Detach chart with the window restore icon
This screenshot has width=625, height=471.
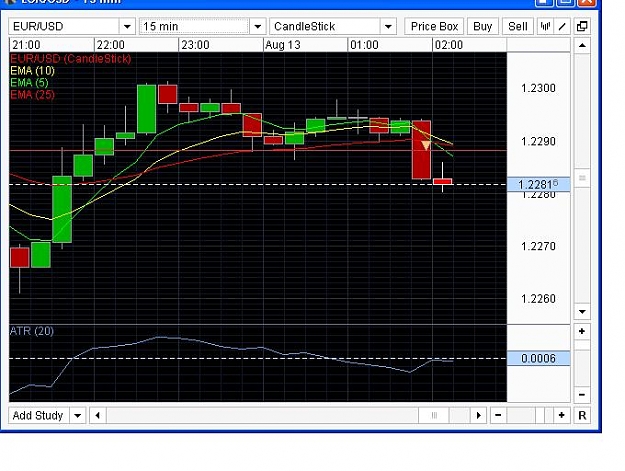coord(582,27)
